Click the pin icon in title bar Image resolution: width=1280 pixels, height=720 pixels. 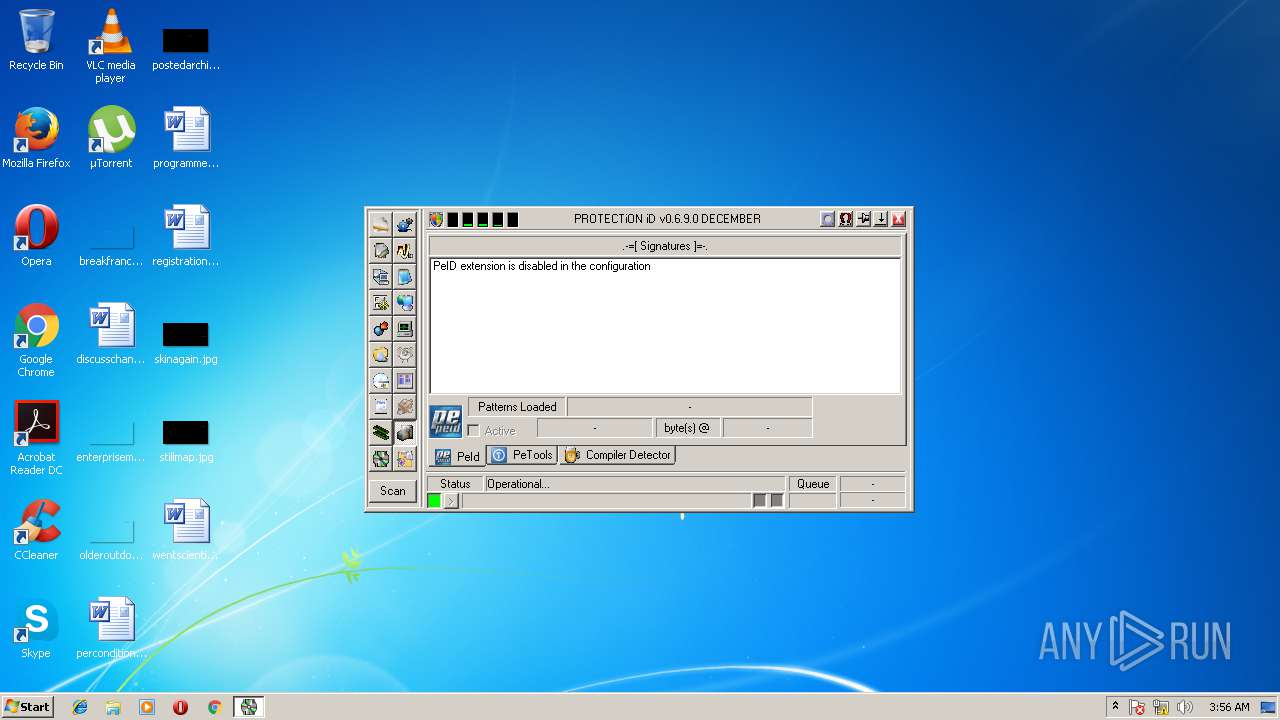pos(863,219)
